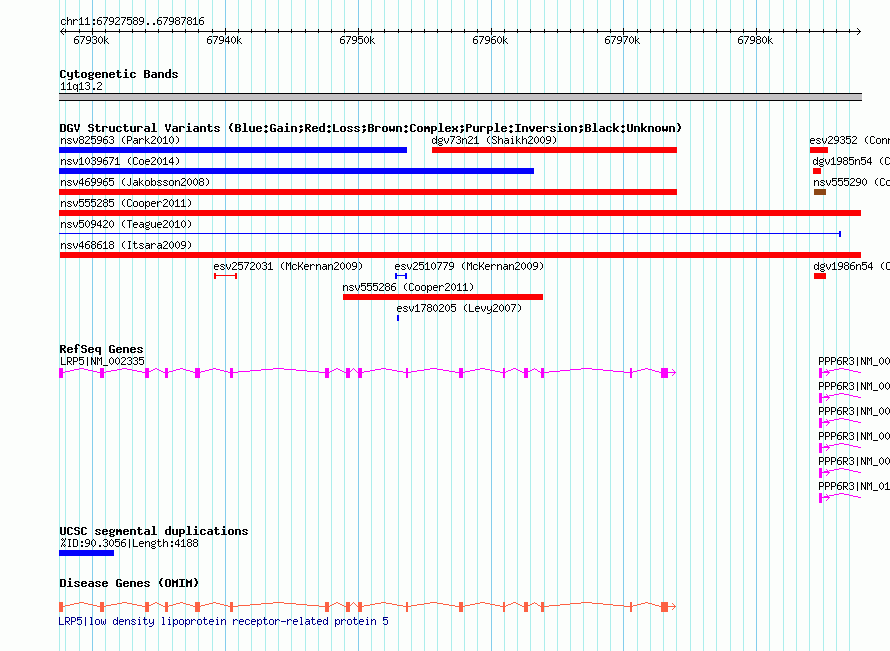
Task: Click the 67970k ruler tick label
Action: [623, 41]
